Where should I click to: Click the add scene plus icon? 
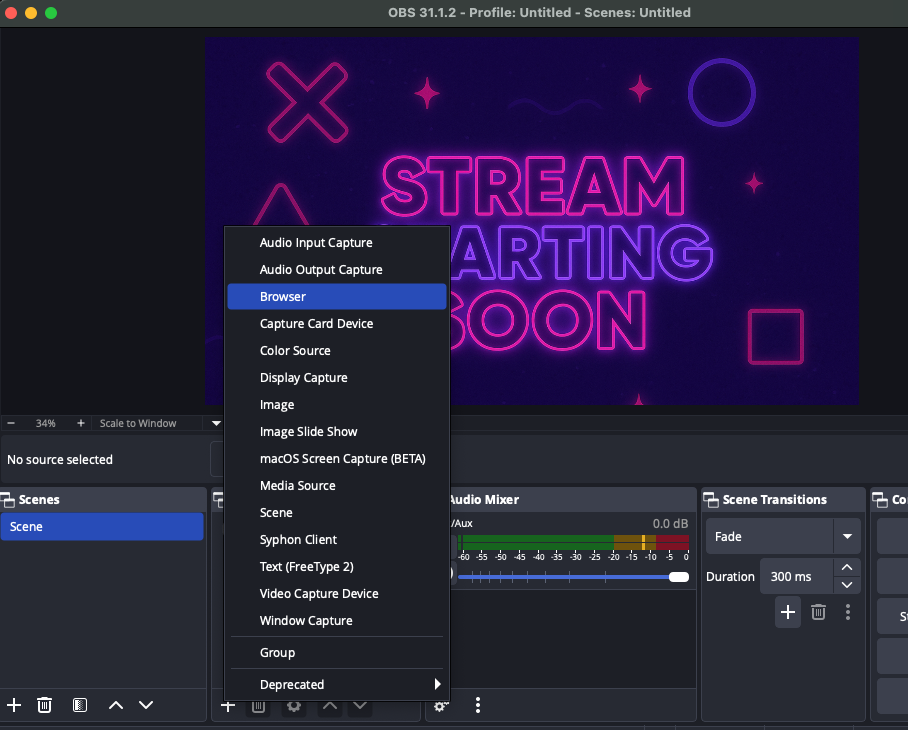(14, 705)
